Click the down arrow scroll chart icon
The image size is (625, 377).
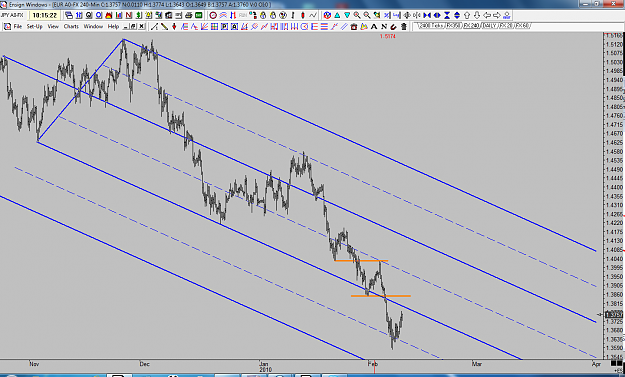(x=477, y=15)
